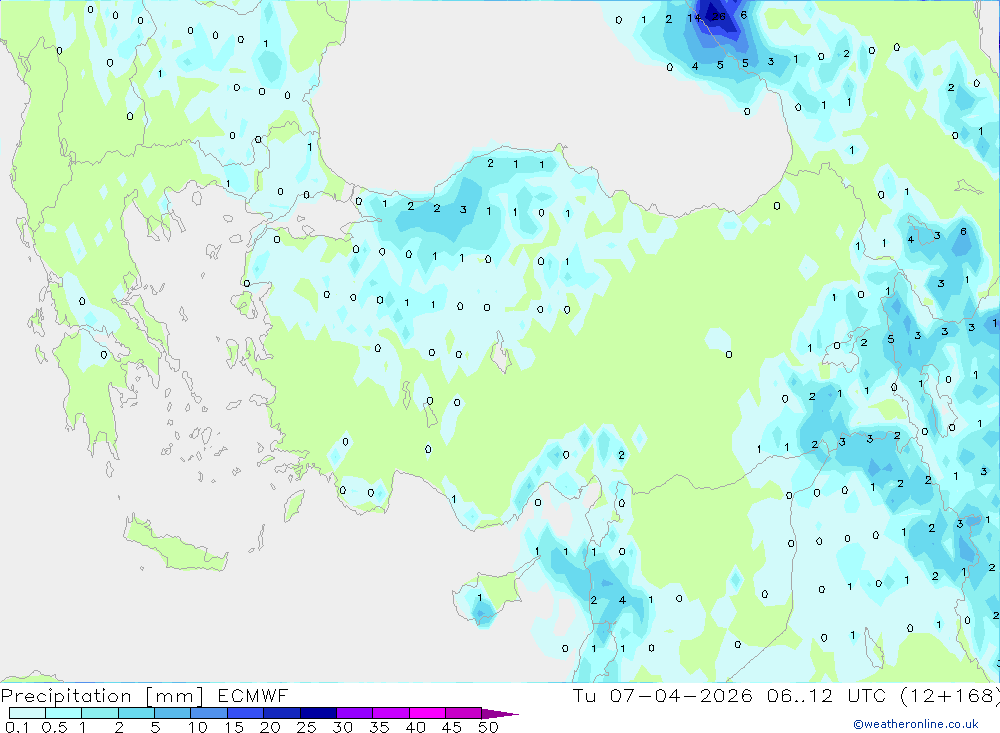The height and width of the screenshot is (733, 1000).
Task: Choose the 25–30 mm legend color swatch
Action: coord(318,713)
